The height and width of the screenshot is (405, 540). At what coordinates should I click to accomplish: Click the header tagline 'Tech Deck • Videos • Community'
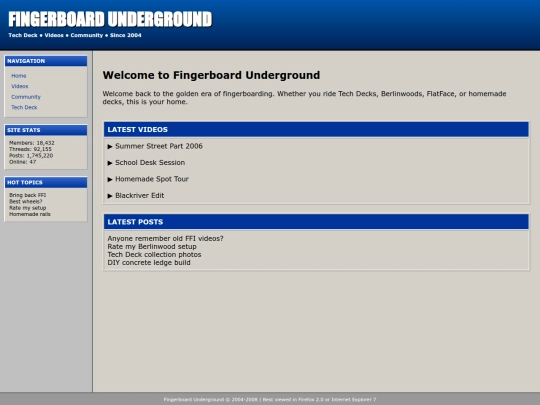[x=55, y=35]
